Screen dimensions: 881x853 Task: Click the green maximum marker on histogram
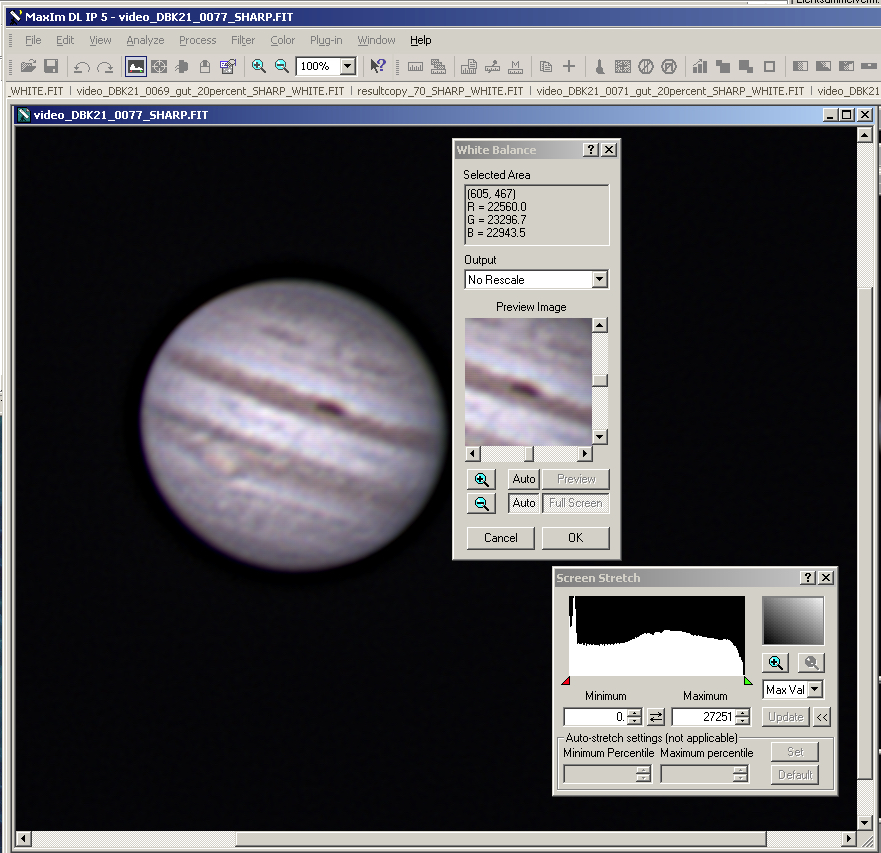[748, 680]
